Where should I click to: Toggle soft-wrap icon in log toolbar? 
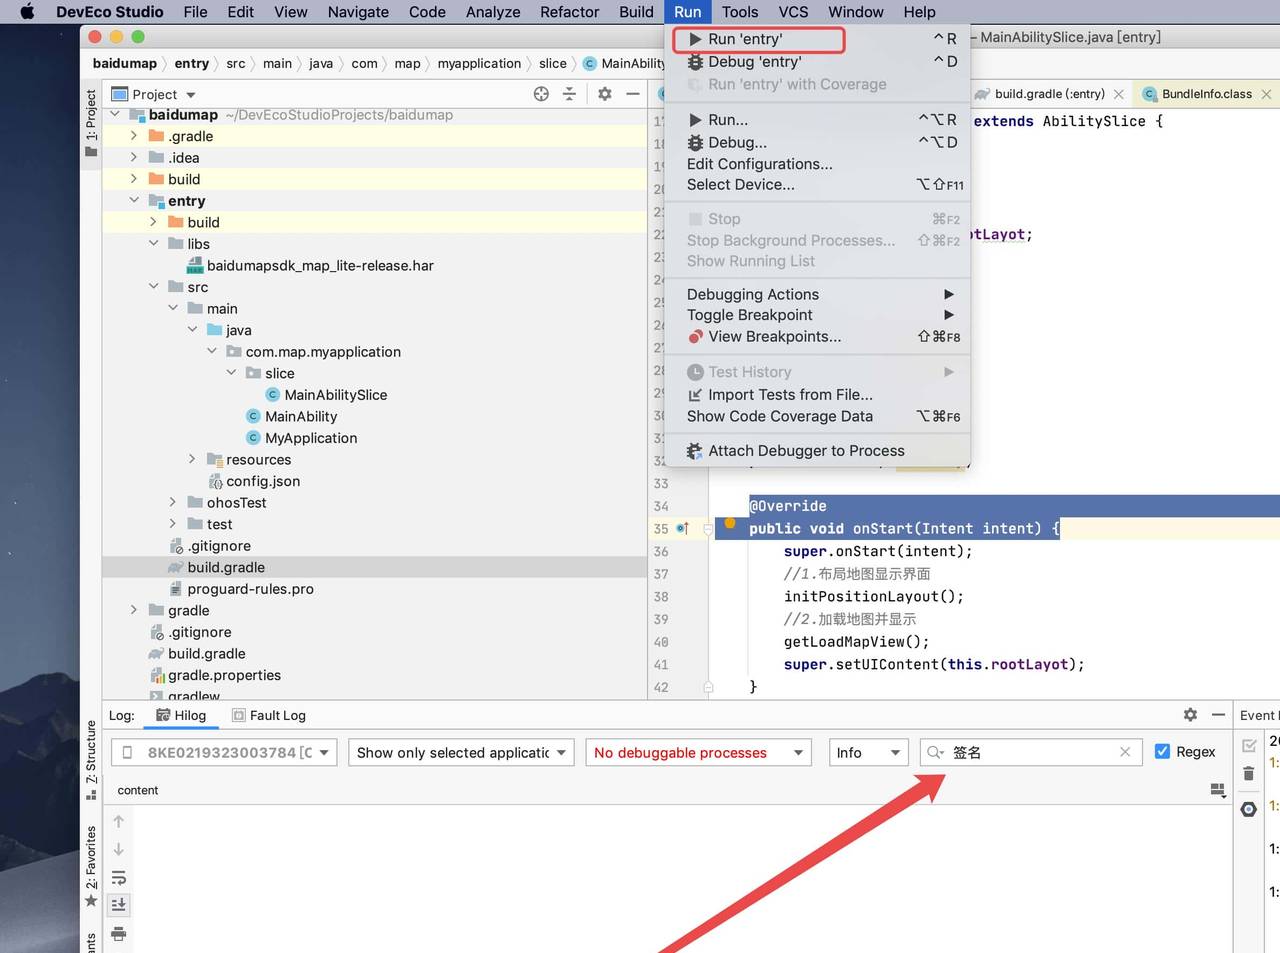pos(119,878)
